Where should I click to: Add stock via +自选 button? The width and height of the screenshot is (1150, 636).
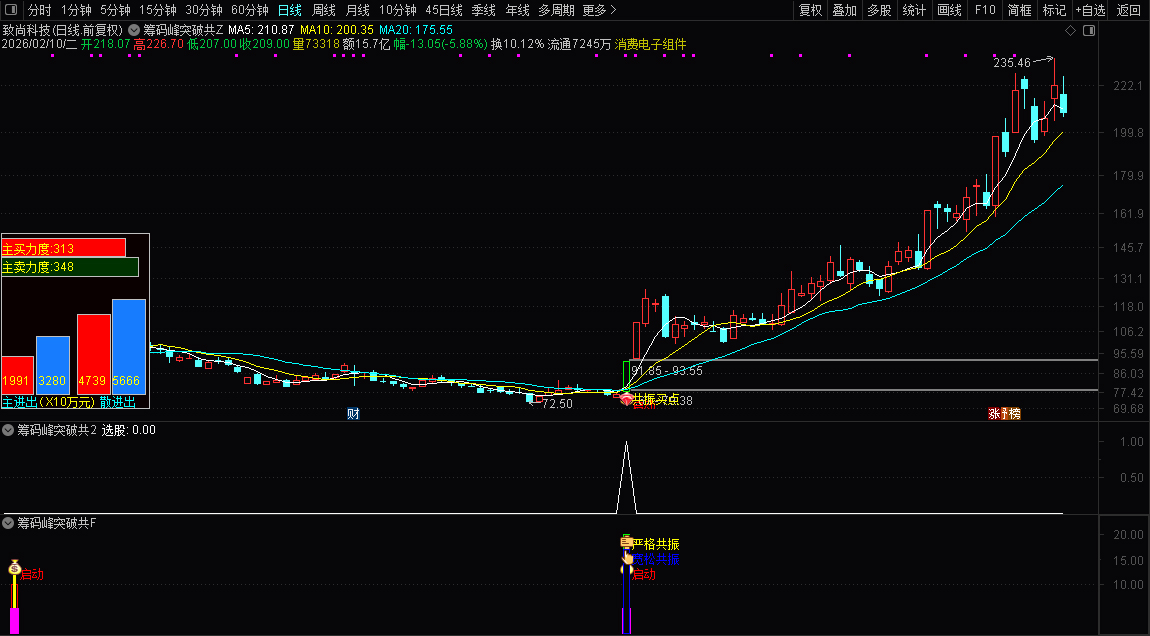(x=1091, y=10)
